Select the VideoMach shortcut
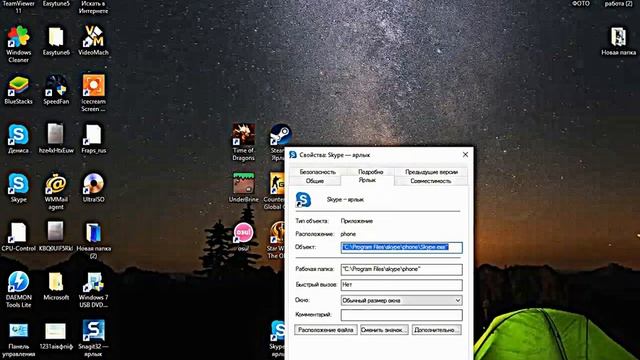 click(93, 37)
